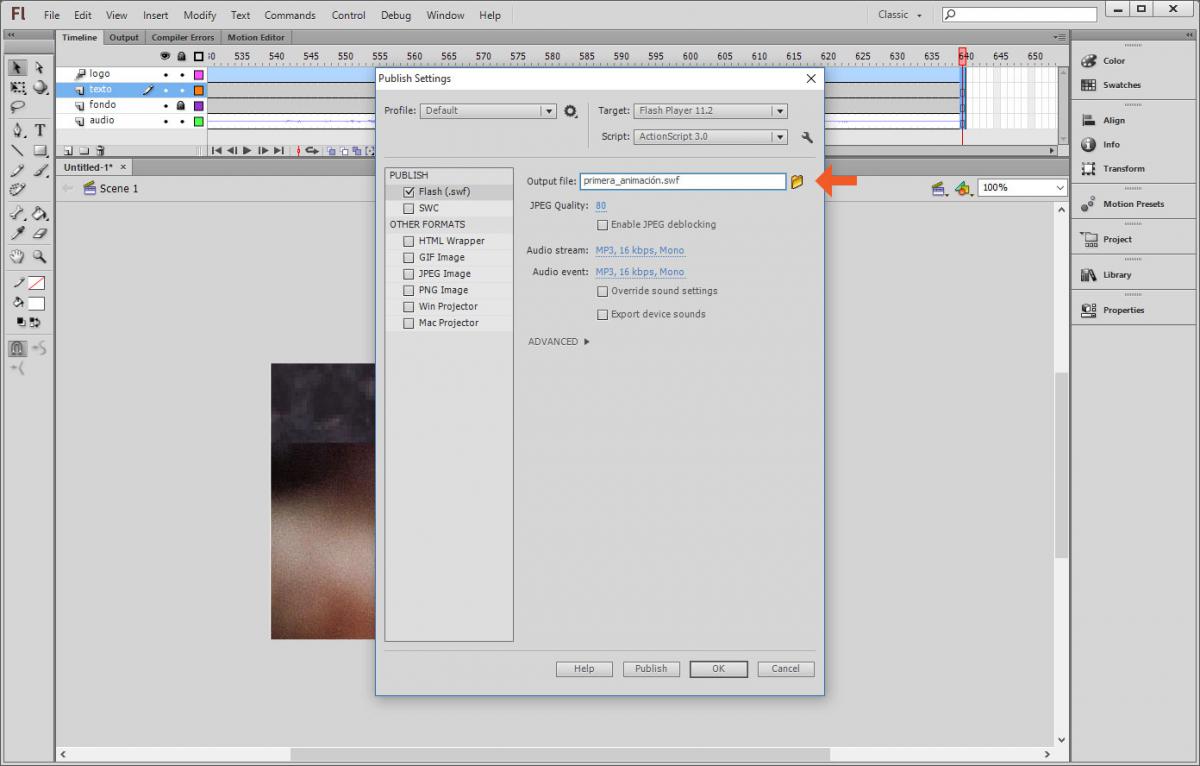Screen dimensions: 1200x766
Task: Select the Brush tool
Action: (x=39, y=171)
